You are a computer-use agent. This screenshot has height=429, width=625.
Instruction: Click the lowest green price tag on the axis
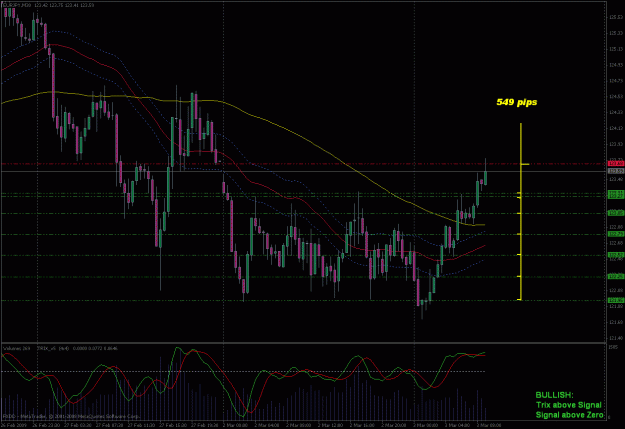tap(616, 300)
